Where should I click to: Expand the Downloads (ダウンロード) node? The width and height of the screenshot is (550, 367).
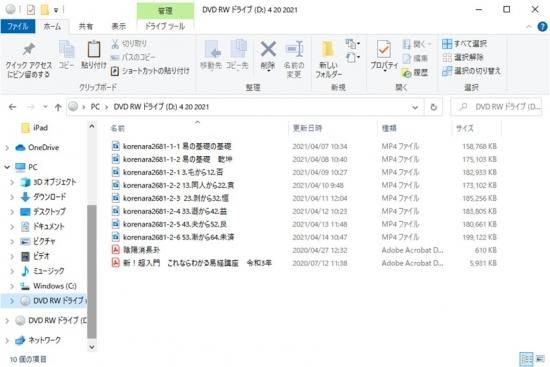pyautogui.click(x=12, y=197)
